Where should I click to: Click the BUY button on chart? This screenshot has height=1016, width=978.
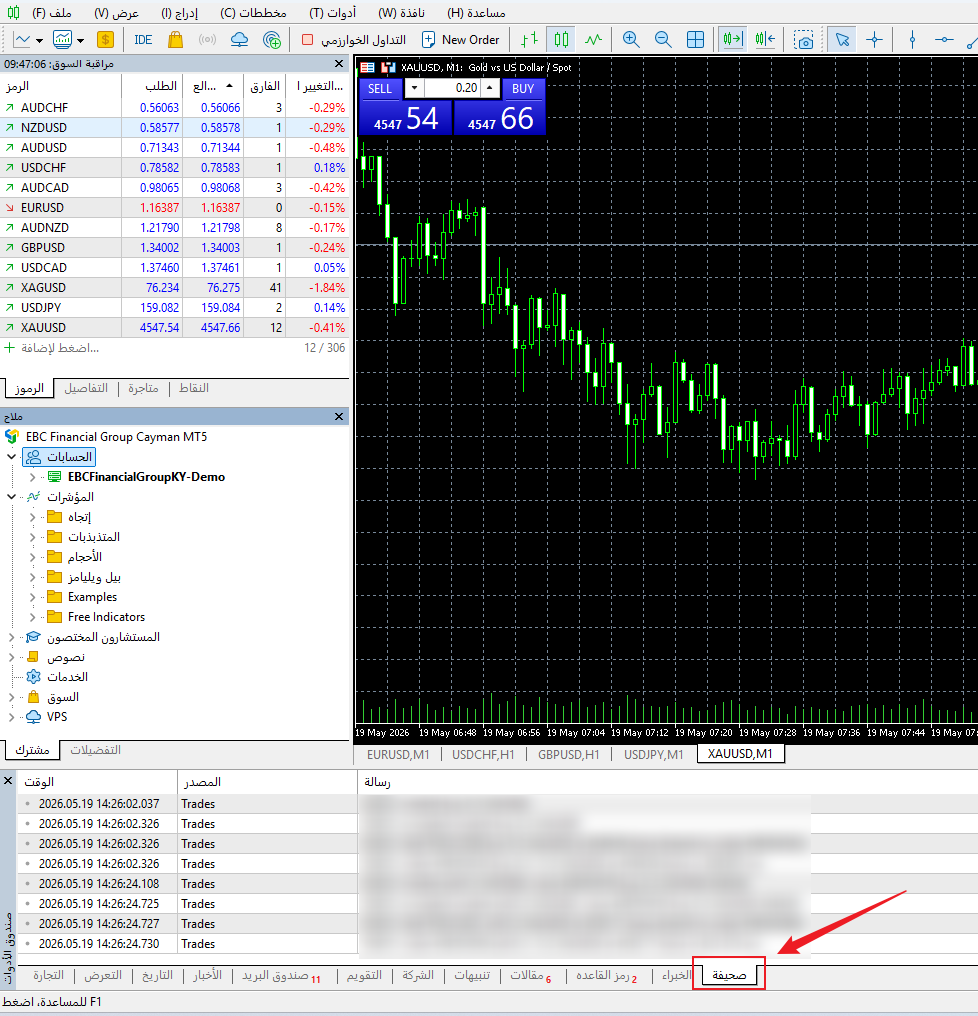tap(523, 89)
